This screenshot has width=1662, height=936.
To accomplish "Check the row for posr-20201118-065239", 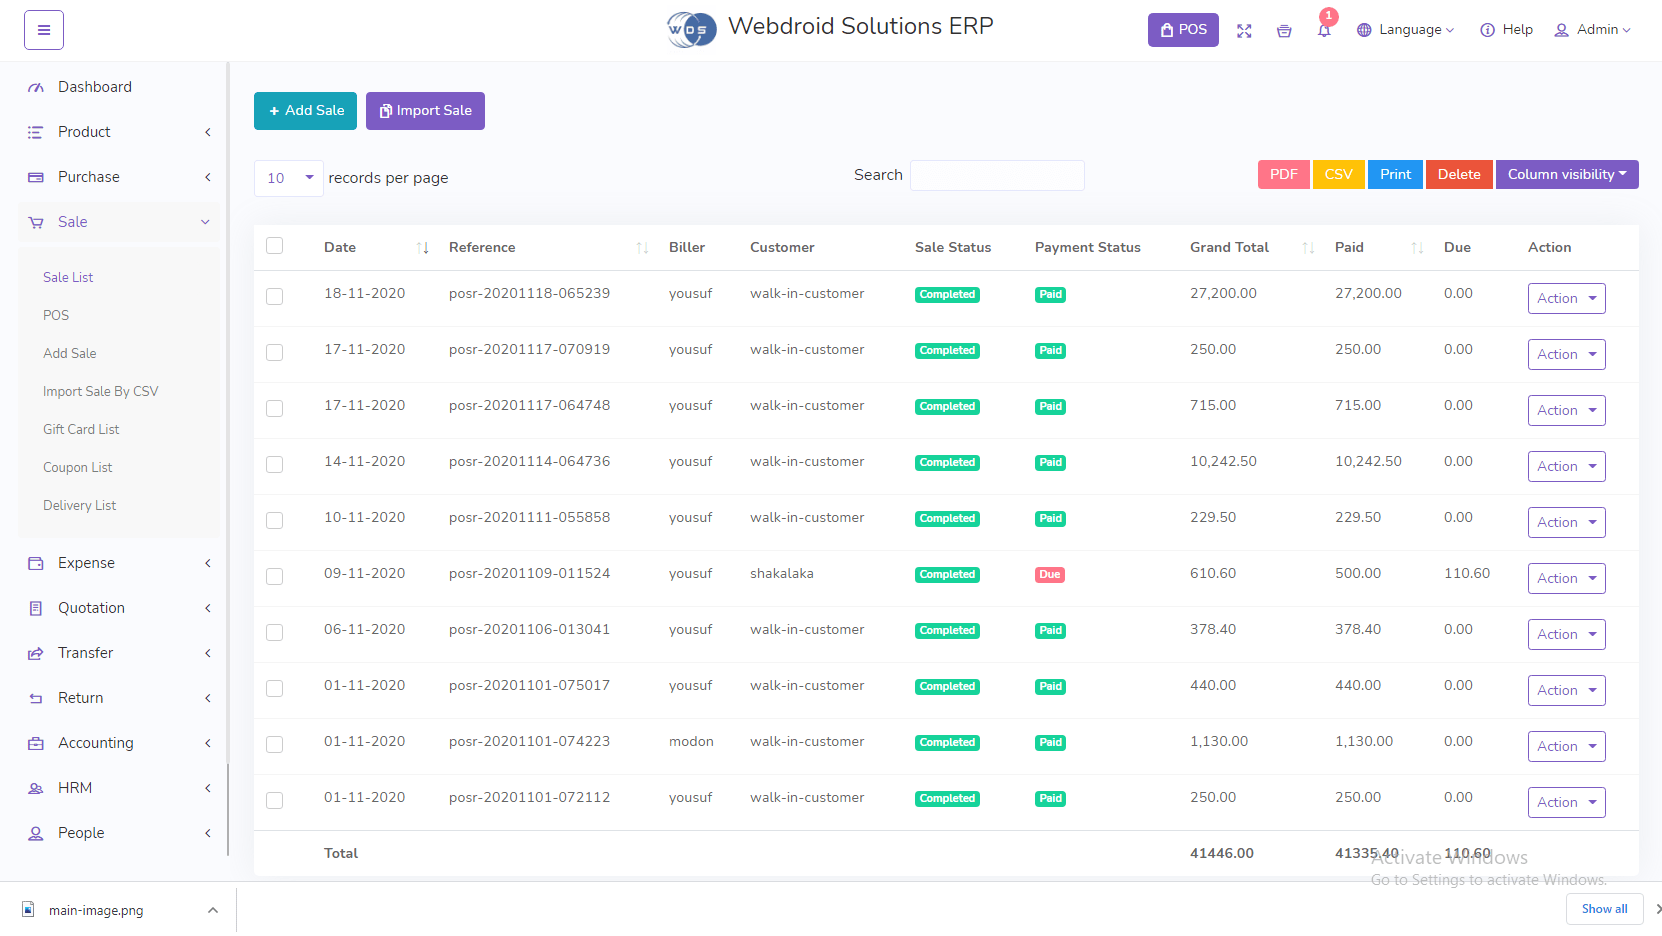I will [275, 296].
